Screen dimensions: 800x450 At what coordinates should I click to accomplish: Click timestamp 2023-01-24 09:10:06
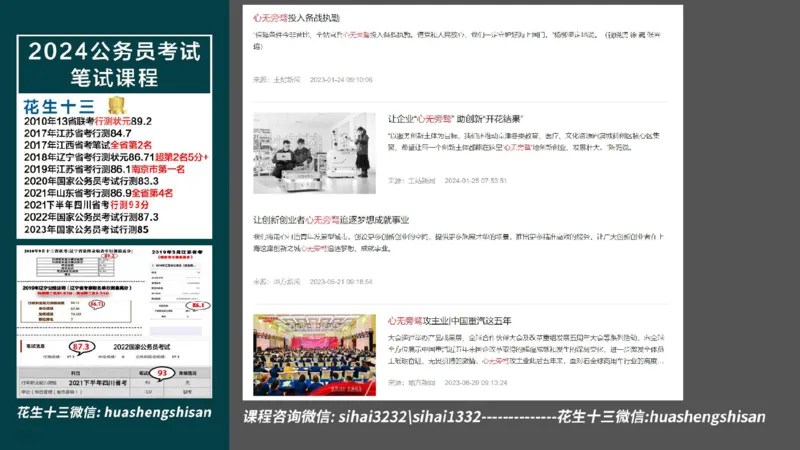click(341, 80)
